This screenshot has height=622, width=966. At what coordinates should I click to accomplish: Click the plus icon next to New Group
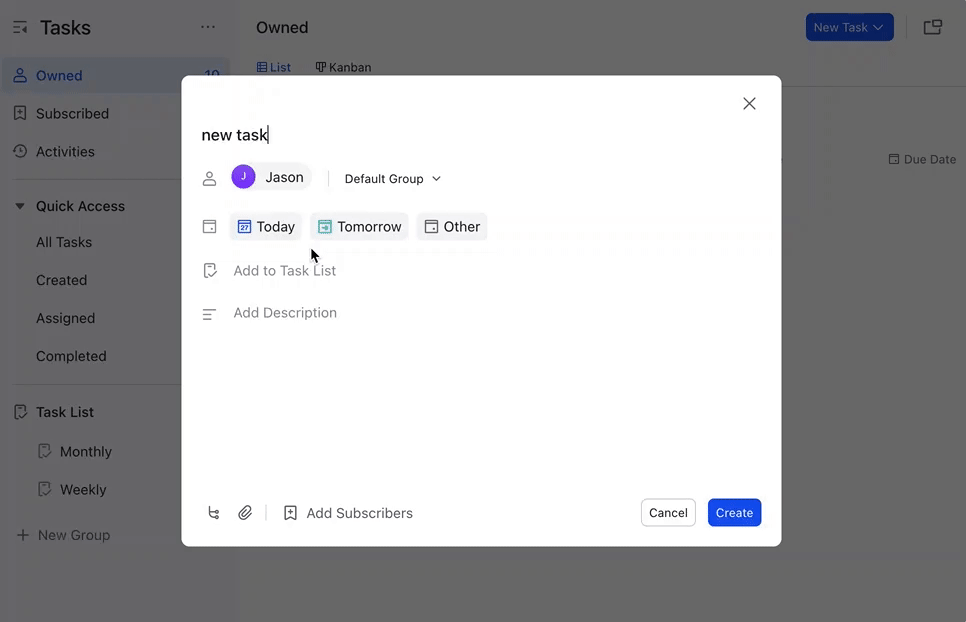pyautogui.click(x=22, y=534)
